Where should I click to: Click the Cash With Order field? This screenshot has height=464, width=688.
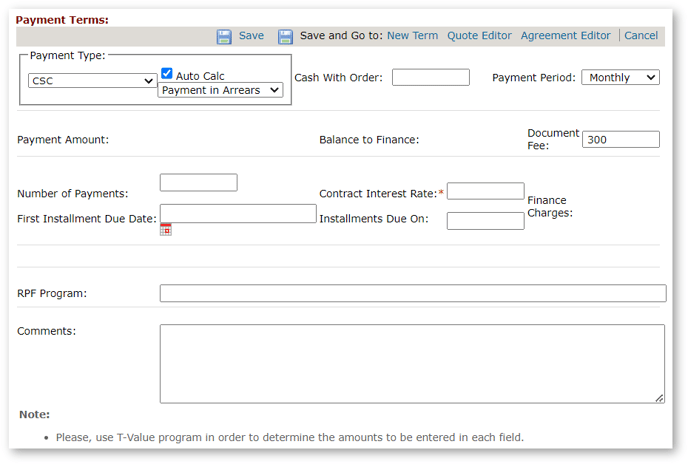coord(430,78)
